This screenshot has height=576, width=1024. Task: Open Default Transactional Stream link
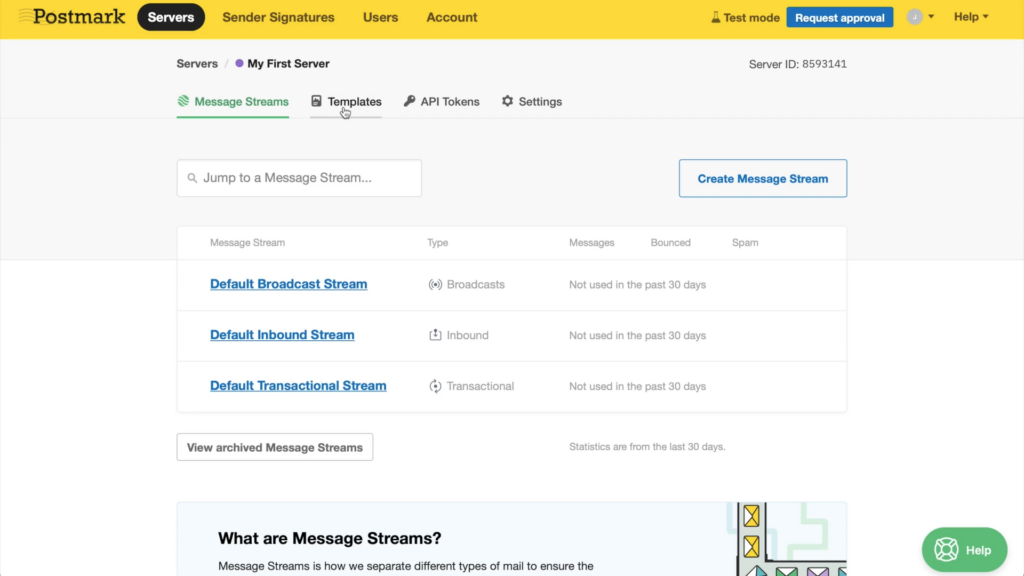pyautogui.click(x=298, y=385)
